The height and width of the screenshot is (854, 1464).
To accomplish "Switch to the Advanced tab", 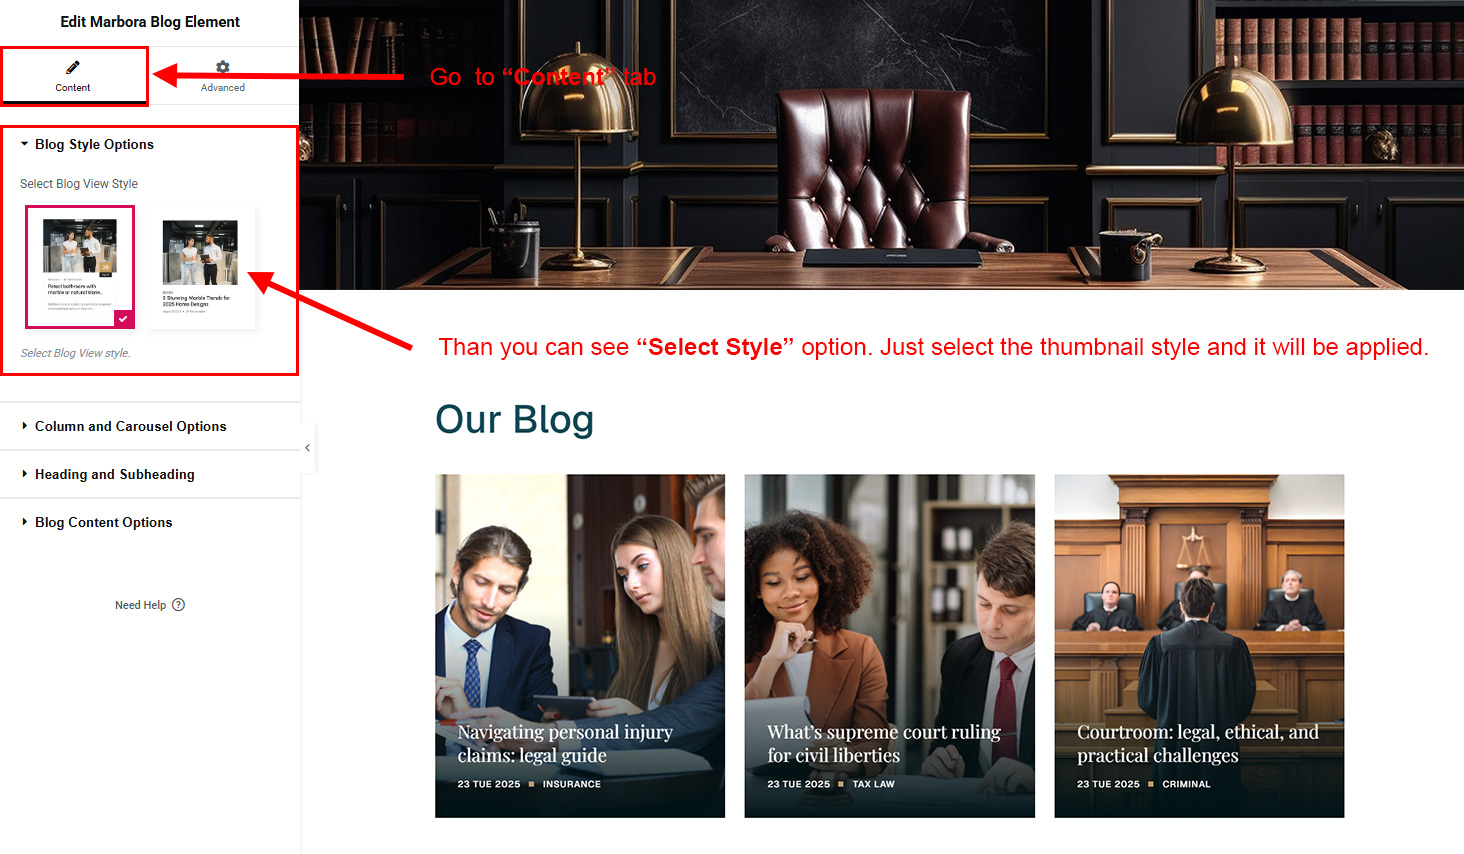I will point(223,75).
